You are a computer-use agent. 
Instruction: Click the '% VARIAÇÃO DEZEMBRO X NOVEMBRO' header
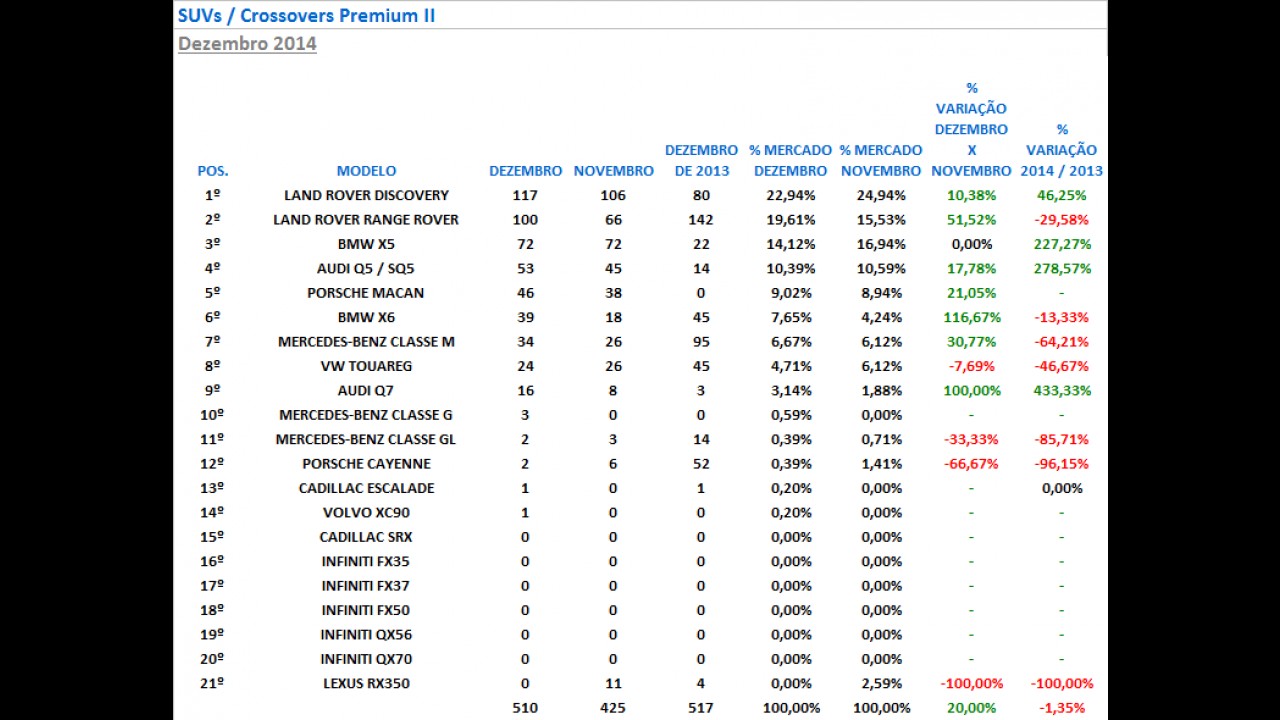[971, 129]
